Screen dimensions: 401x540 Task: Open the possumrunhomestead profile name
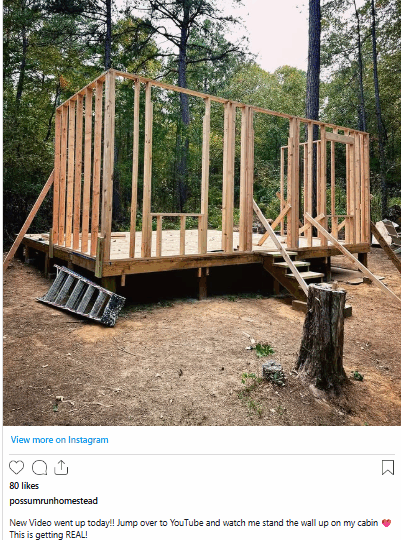(53, 500)
